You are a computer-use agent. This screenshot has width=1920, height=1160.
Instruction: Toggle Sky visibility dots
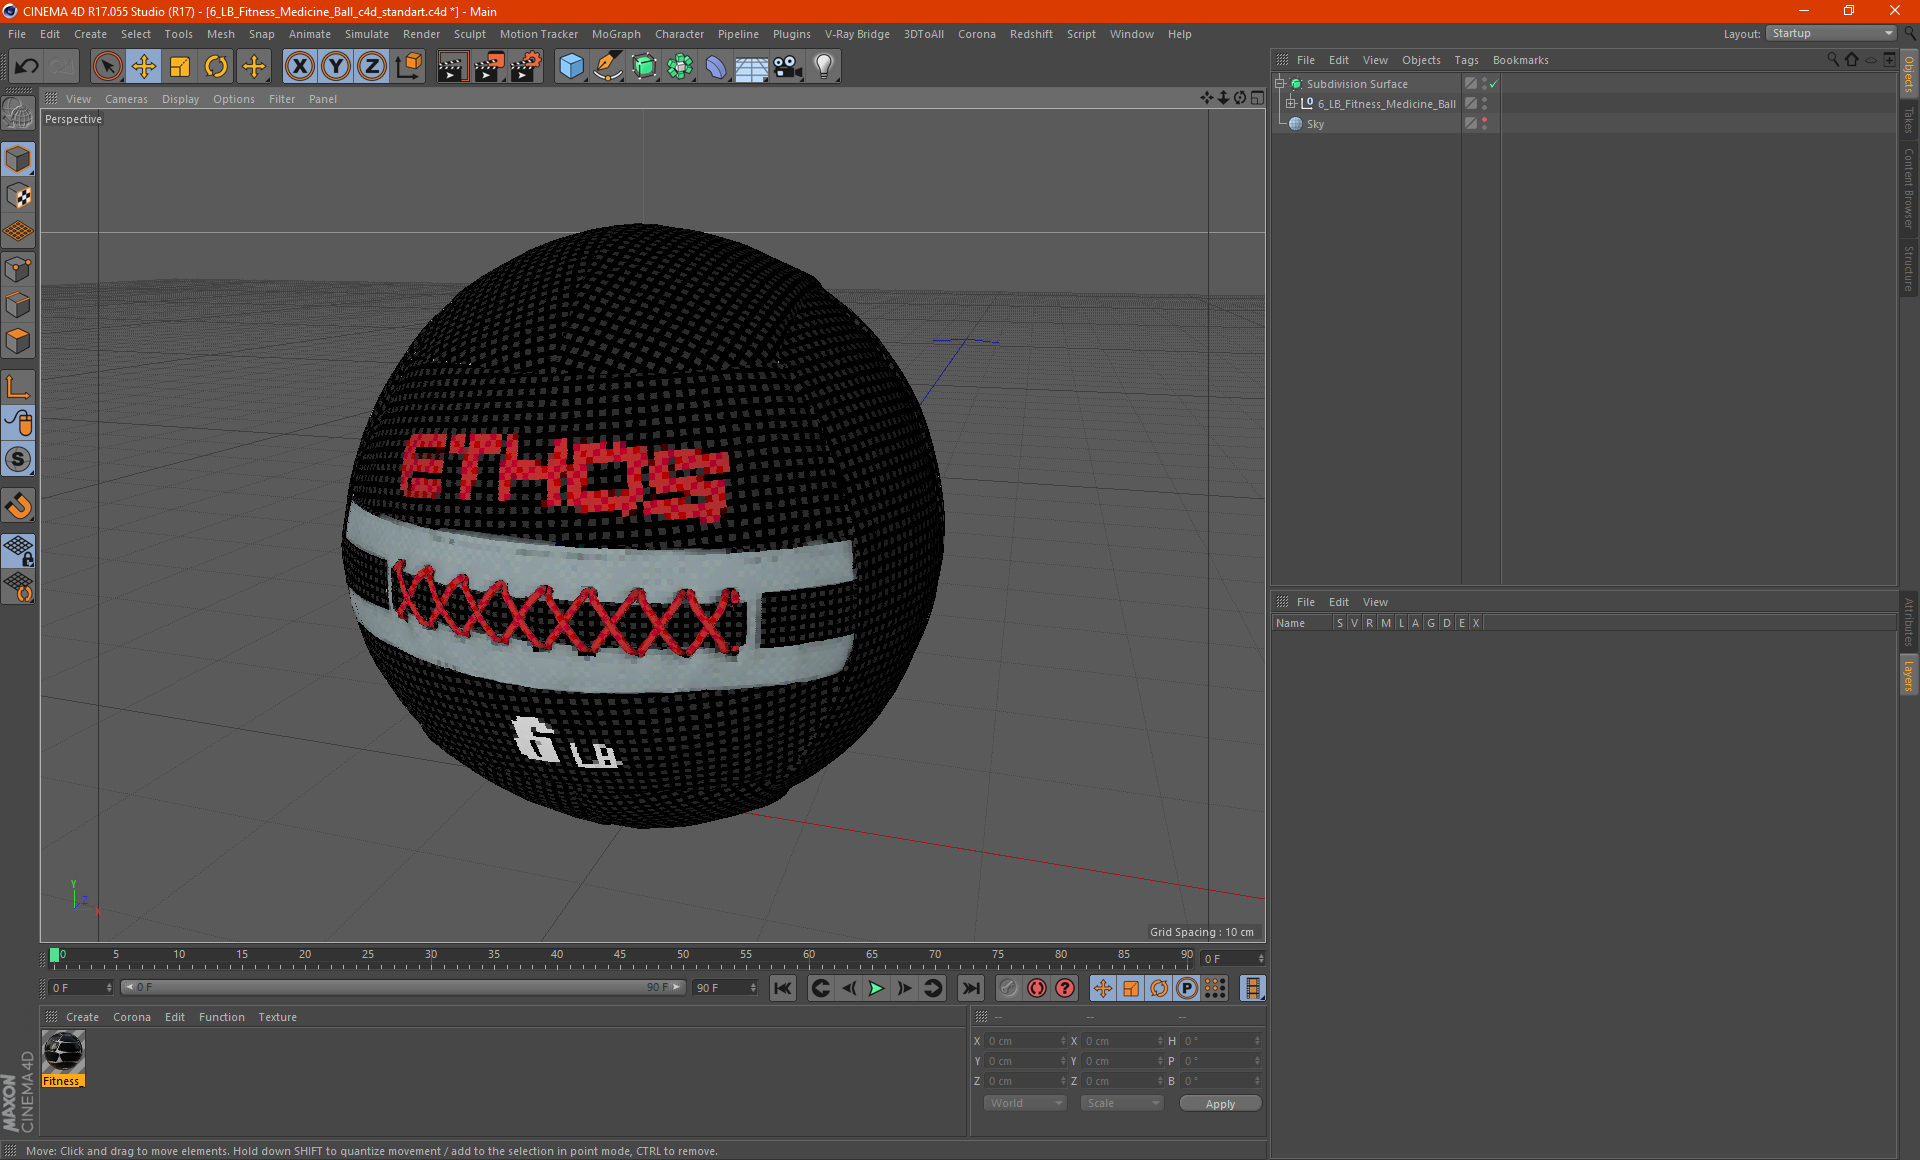point(1484,124)
